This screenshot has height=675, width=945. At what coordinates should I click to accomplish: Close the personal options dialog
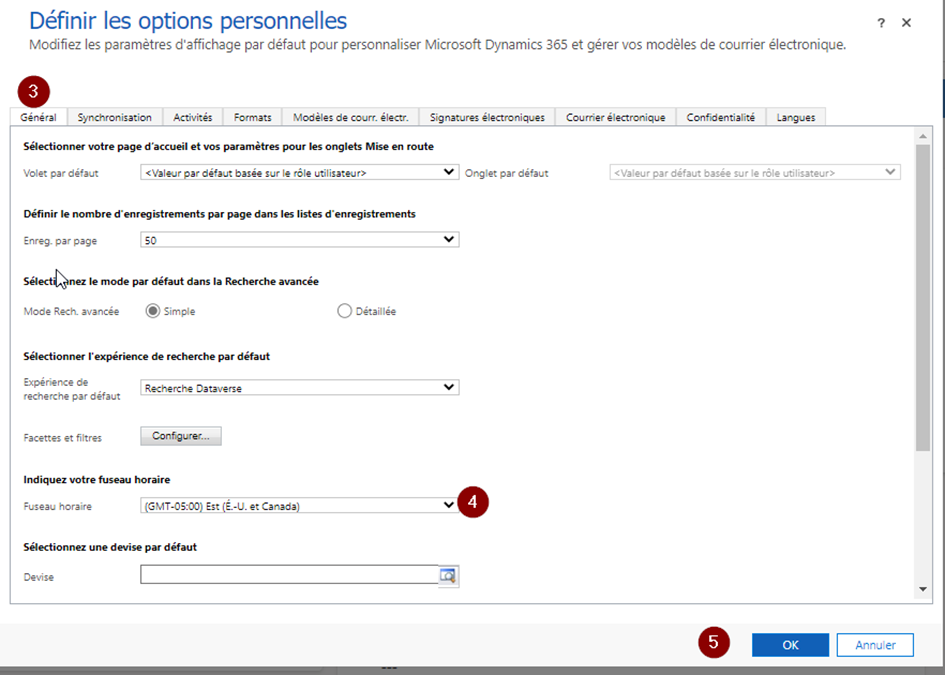(x=906, y=23)
